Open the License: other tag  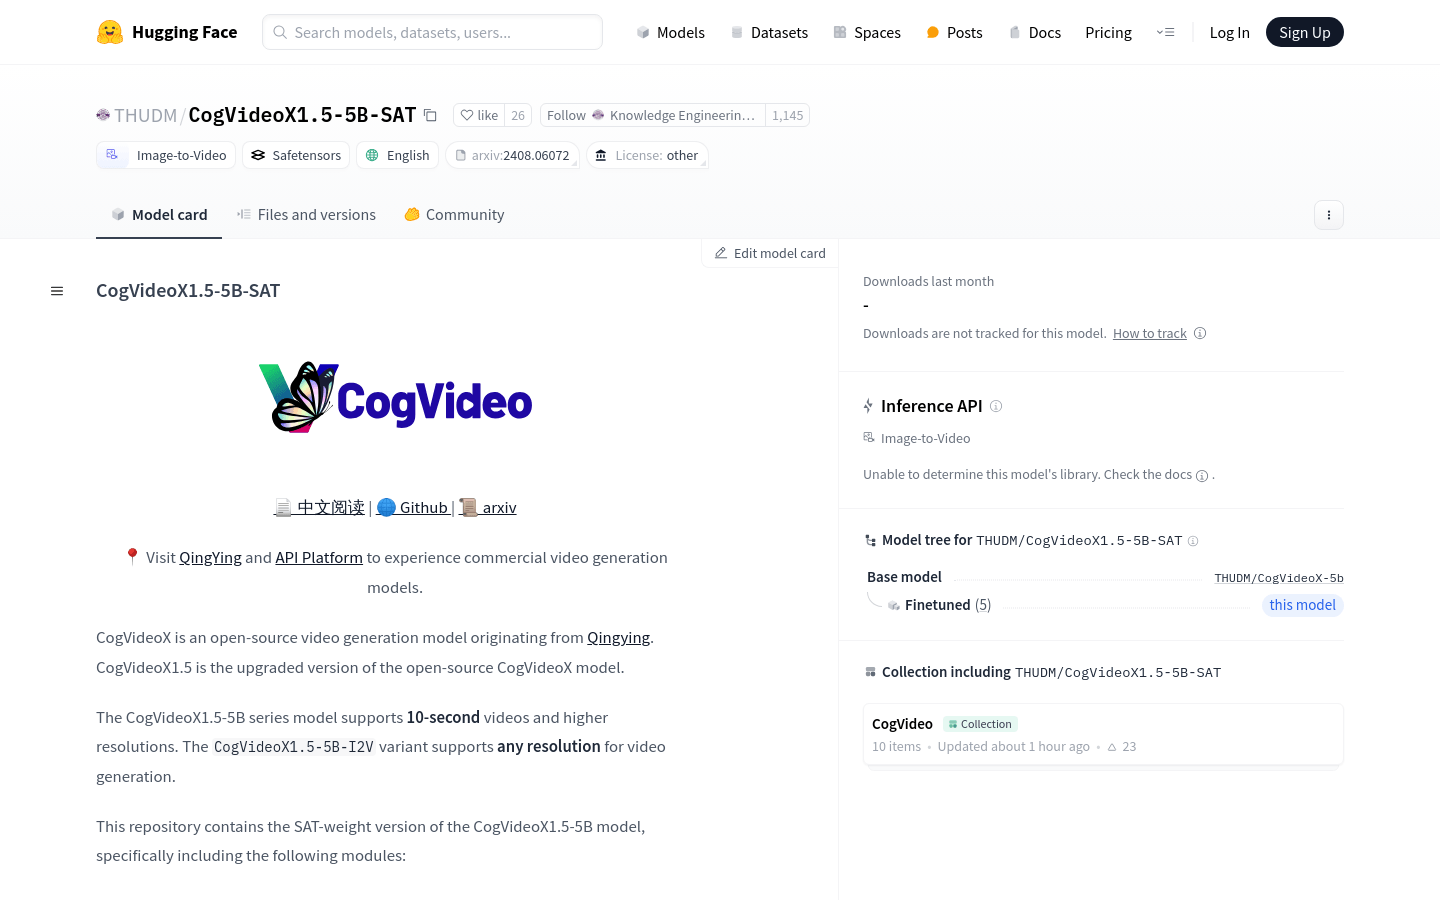pyautogui.click(x=647, y=155)
